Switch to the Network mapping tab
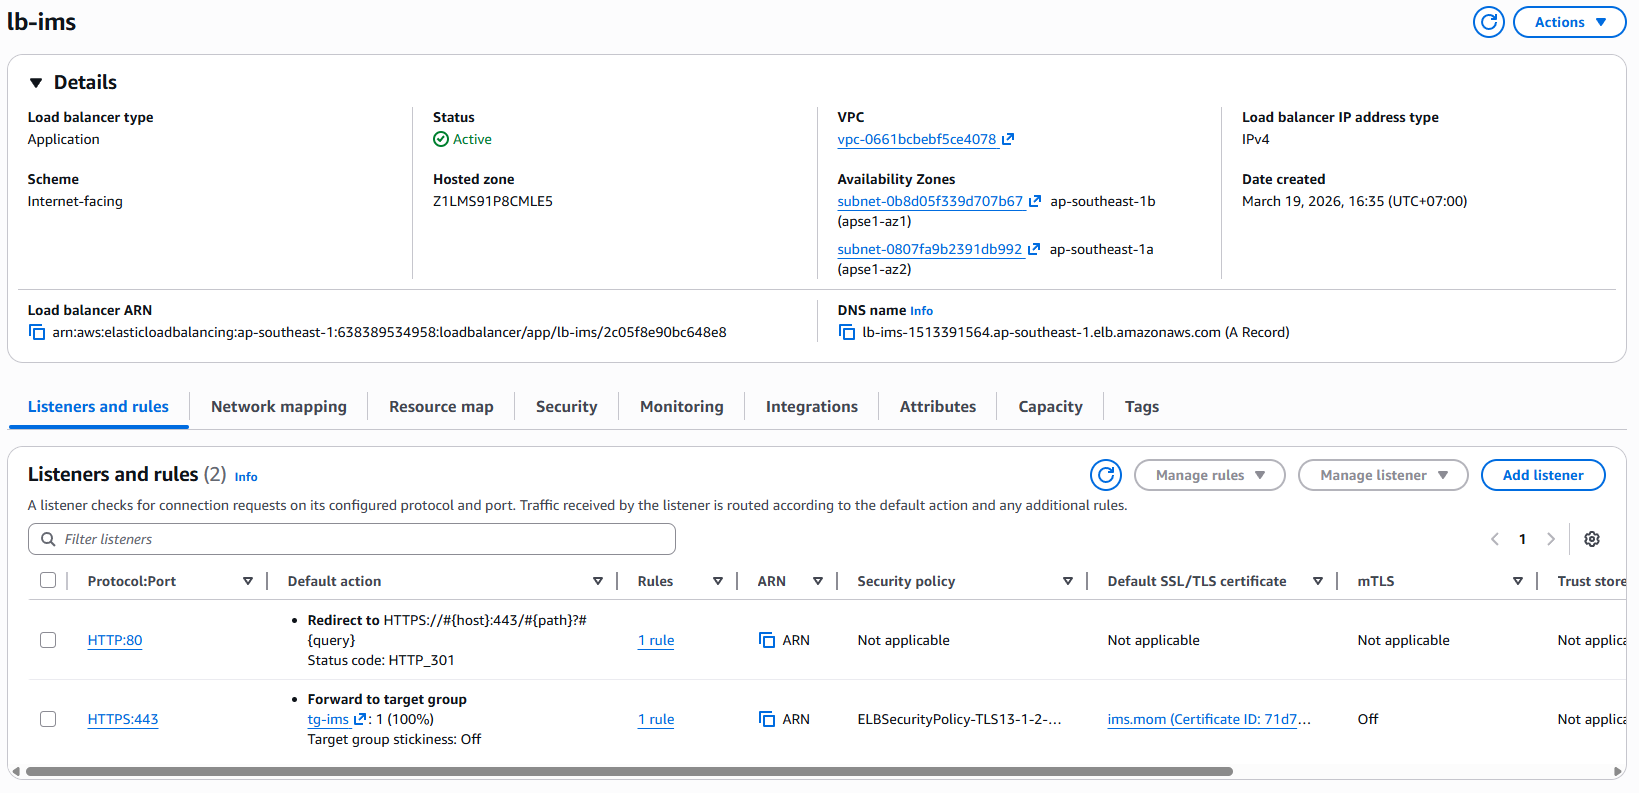Screen dimensions: 1639x793 [x=279, y=407]
